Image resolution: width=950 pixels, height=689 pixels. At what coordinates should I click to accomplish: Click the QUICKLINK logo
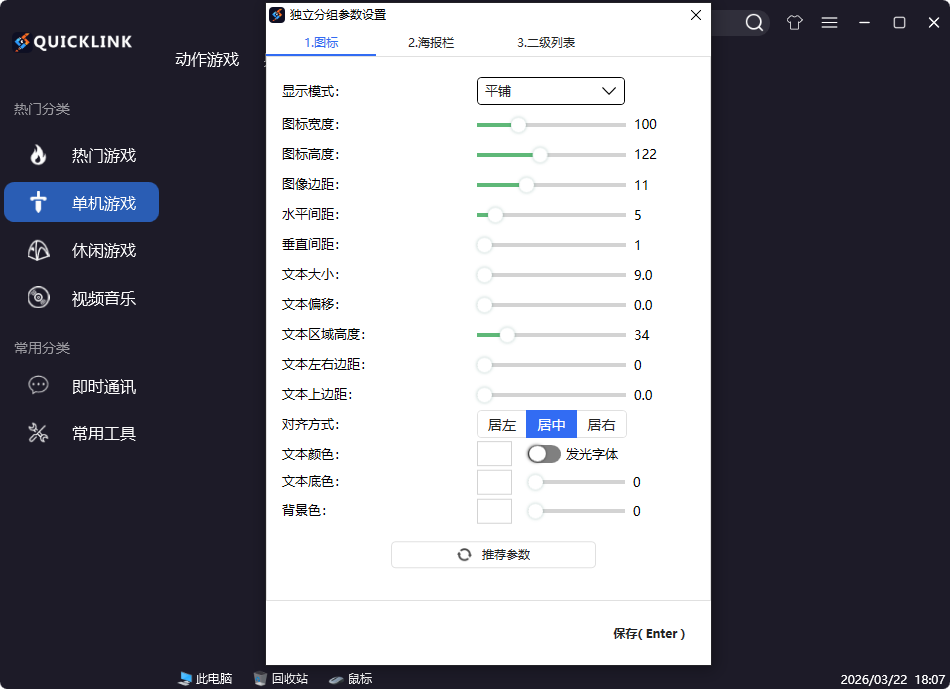point(71,42)
